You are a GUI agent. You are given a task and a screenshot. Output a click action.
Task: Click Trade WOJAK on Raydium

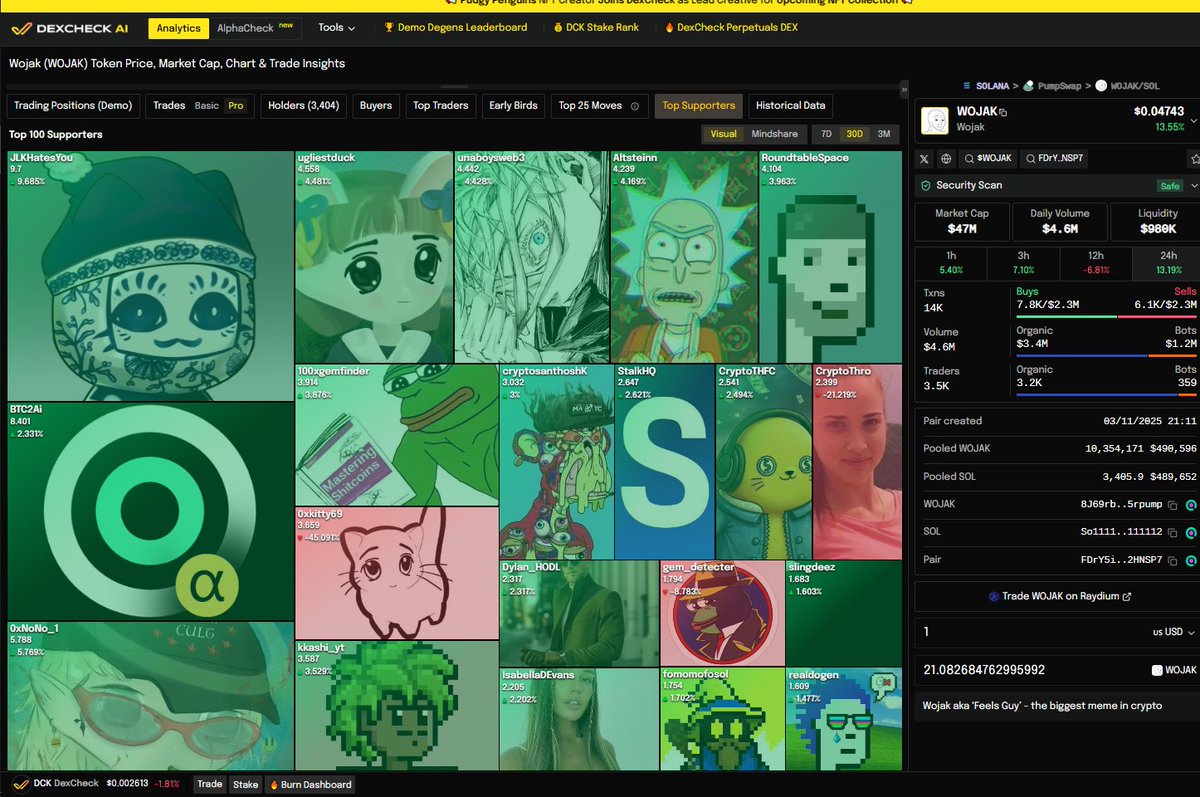click(x=1059, y=597)
